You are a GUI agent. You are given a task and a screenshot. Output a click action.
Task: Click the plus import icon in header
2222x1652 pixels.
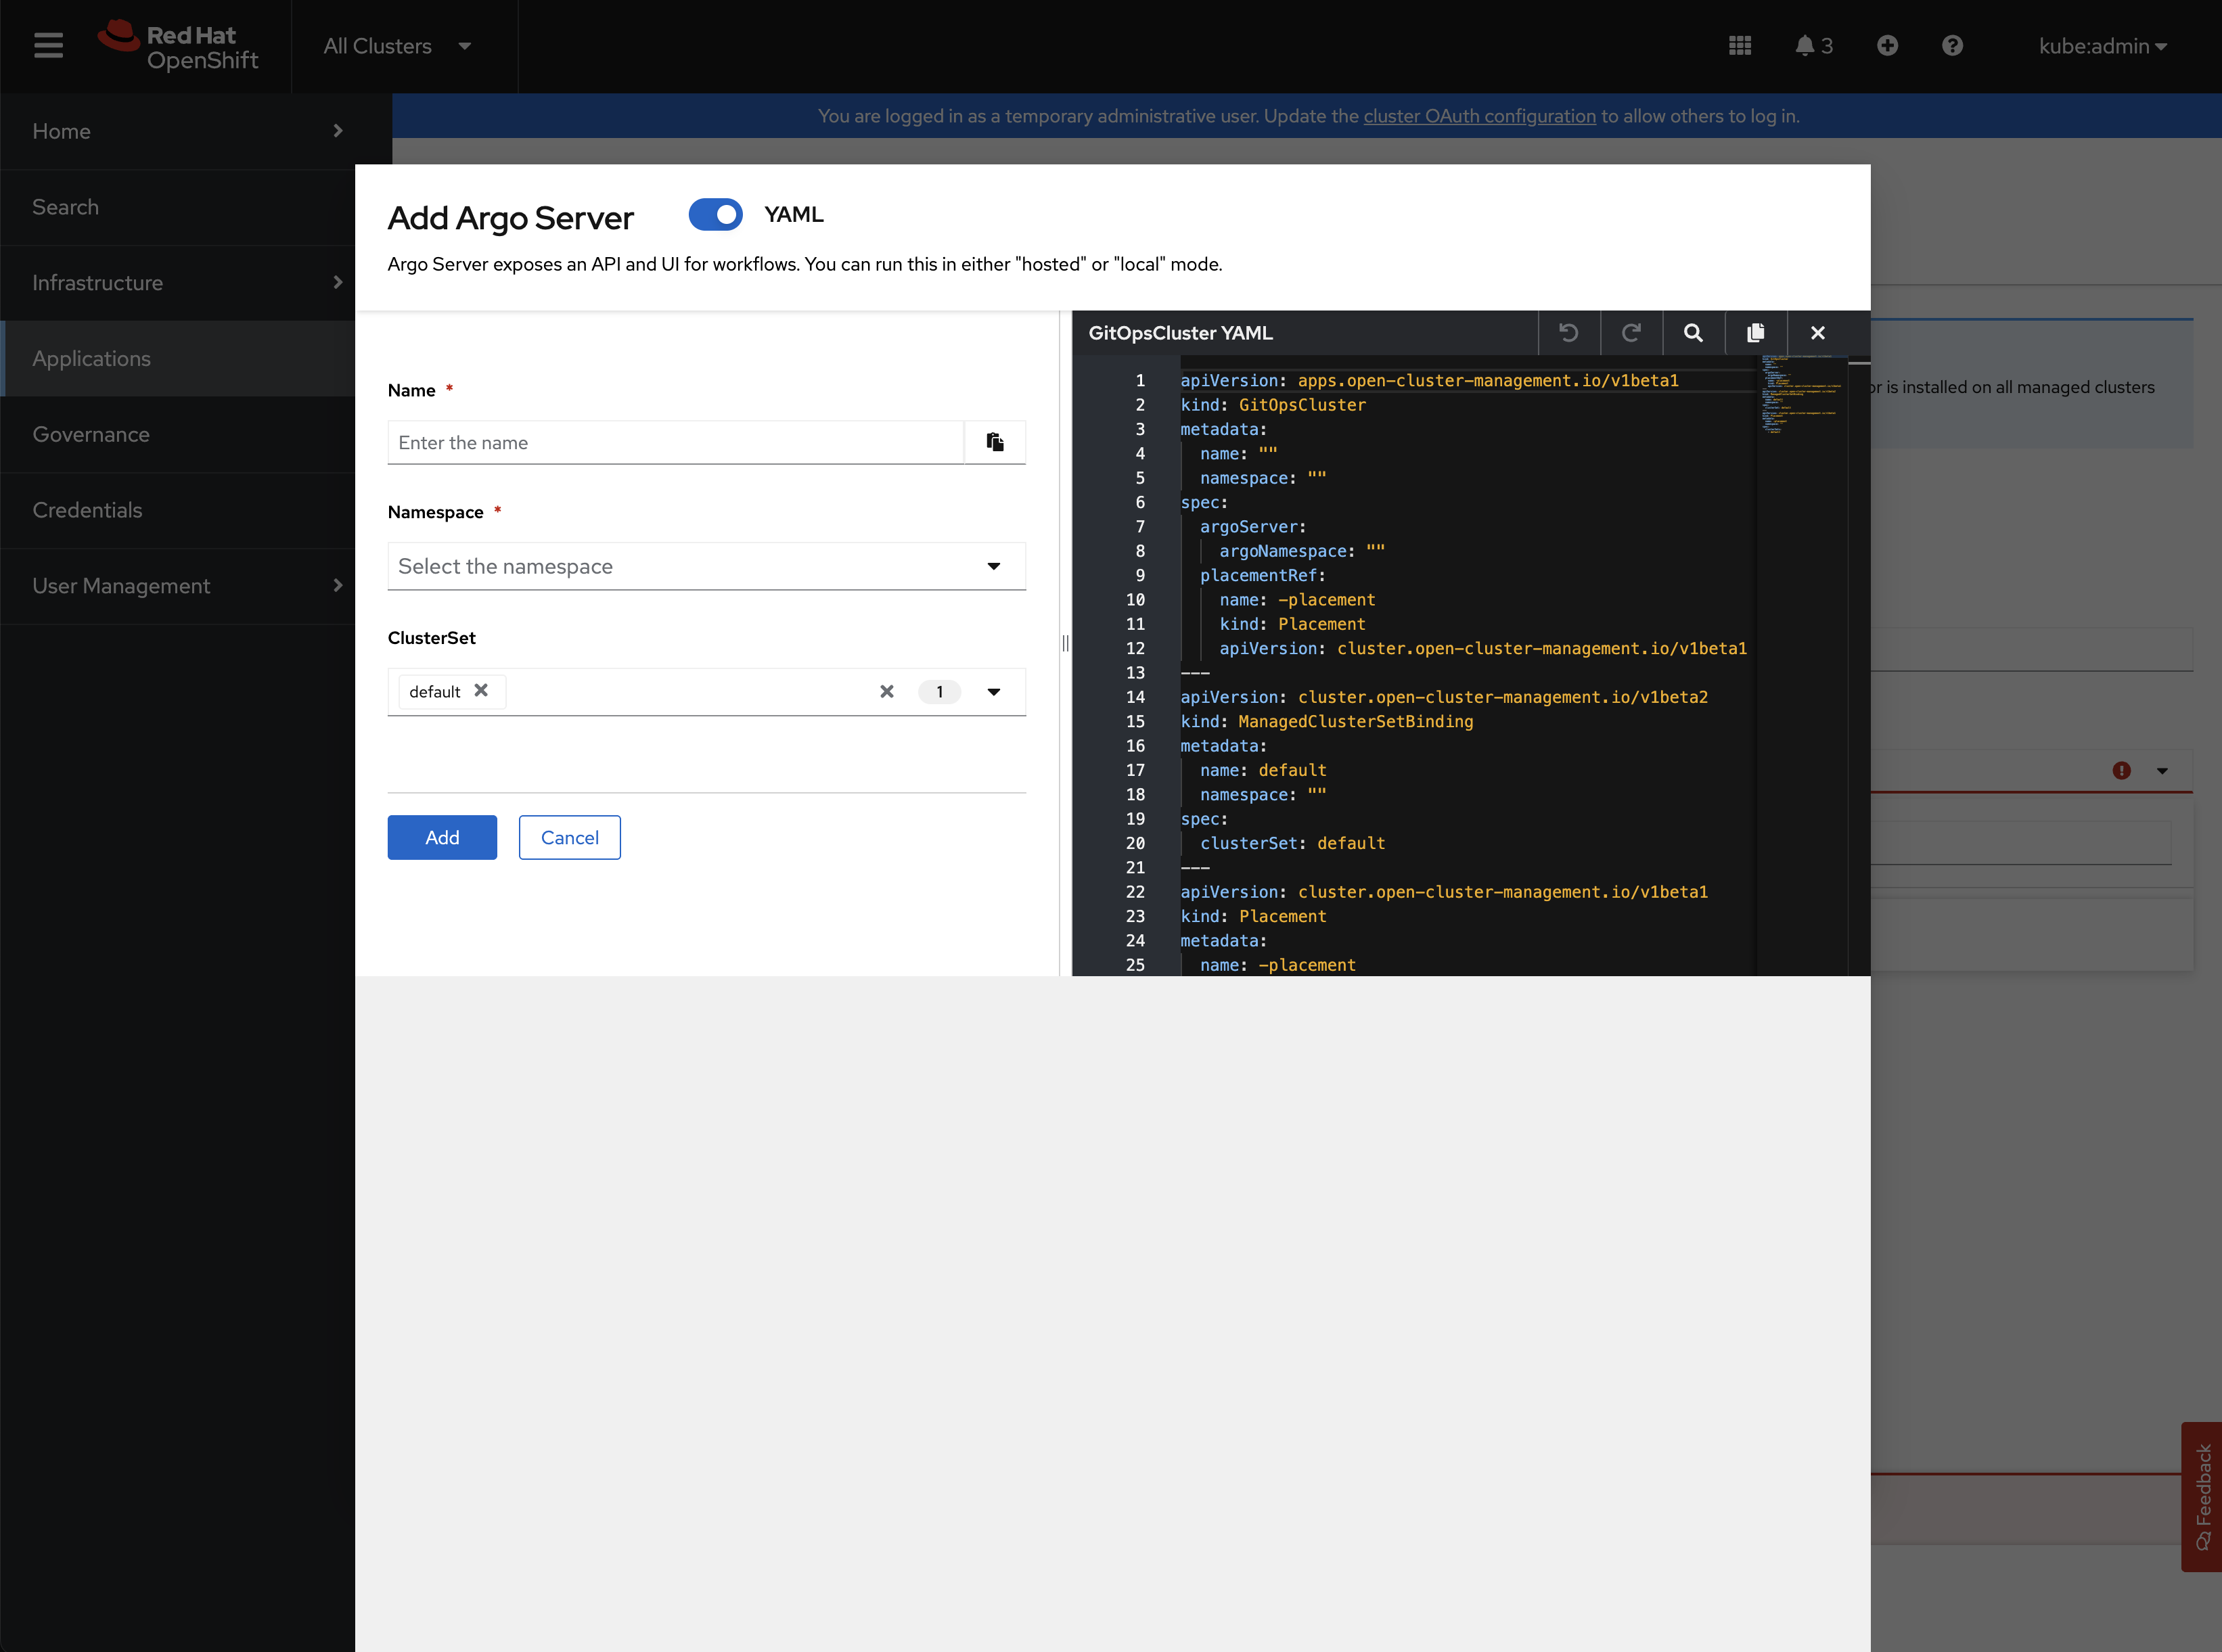(x=1887, y=46)
